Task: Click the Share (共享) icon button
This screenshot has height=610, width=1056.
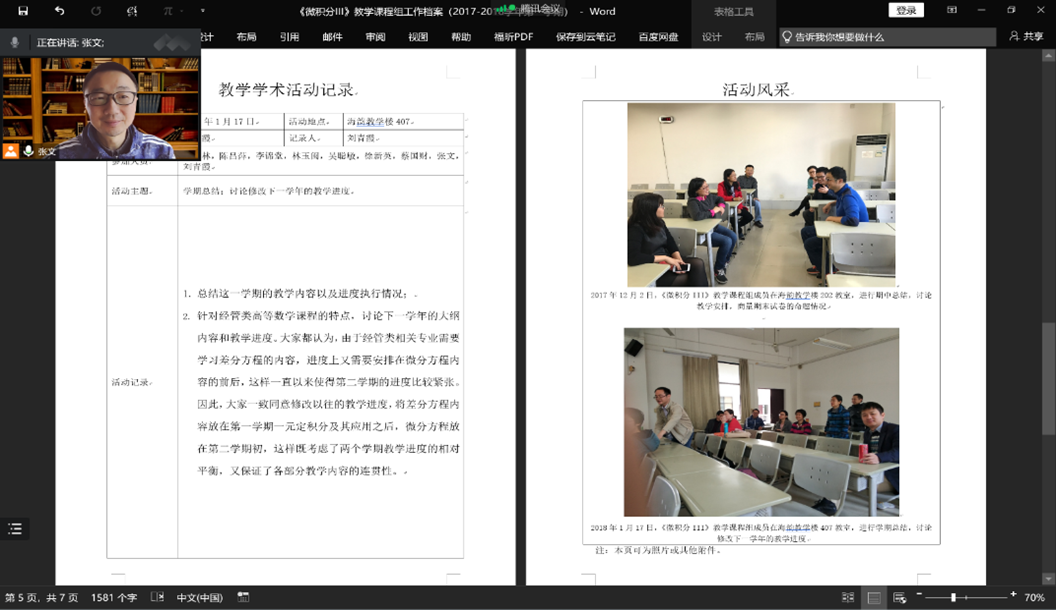Action: coord(1027,37)
